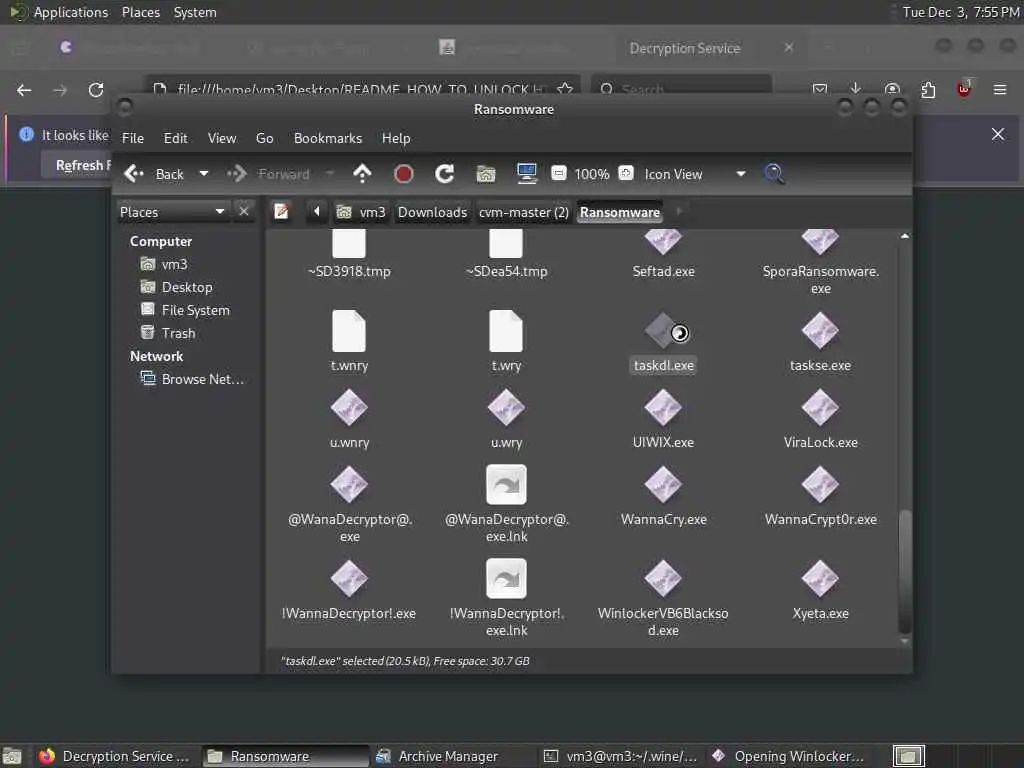Go to Home folder icon in toolbar

pyautogui.click(x=485, y=174)
